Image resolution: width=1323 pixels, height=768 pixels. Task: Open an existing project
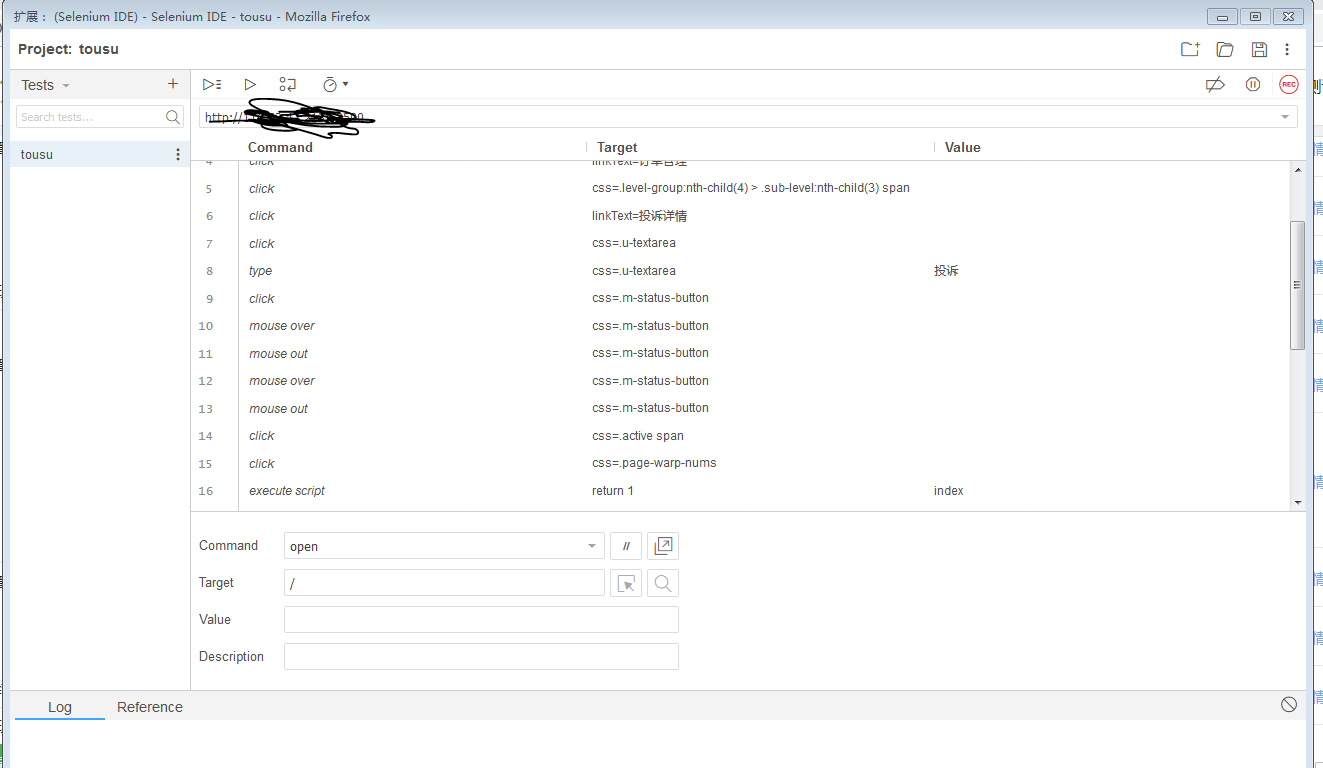tap(1224, 49)
